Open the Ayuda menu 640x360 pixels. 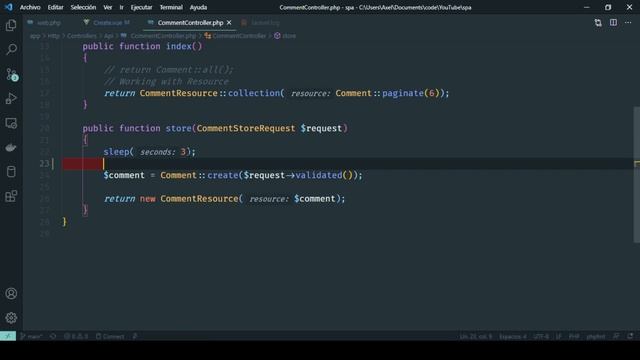coord(198,7)
